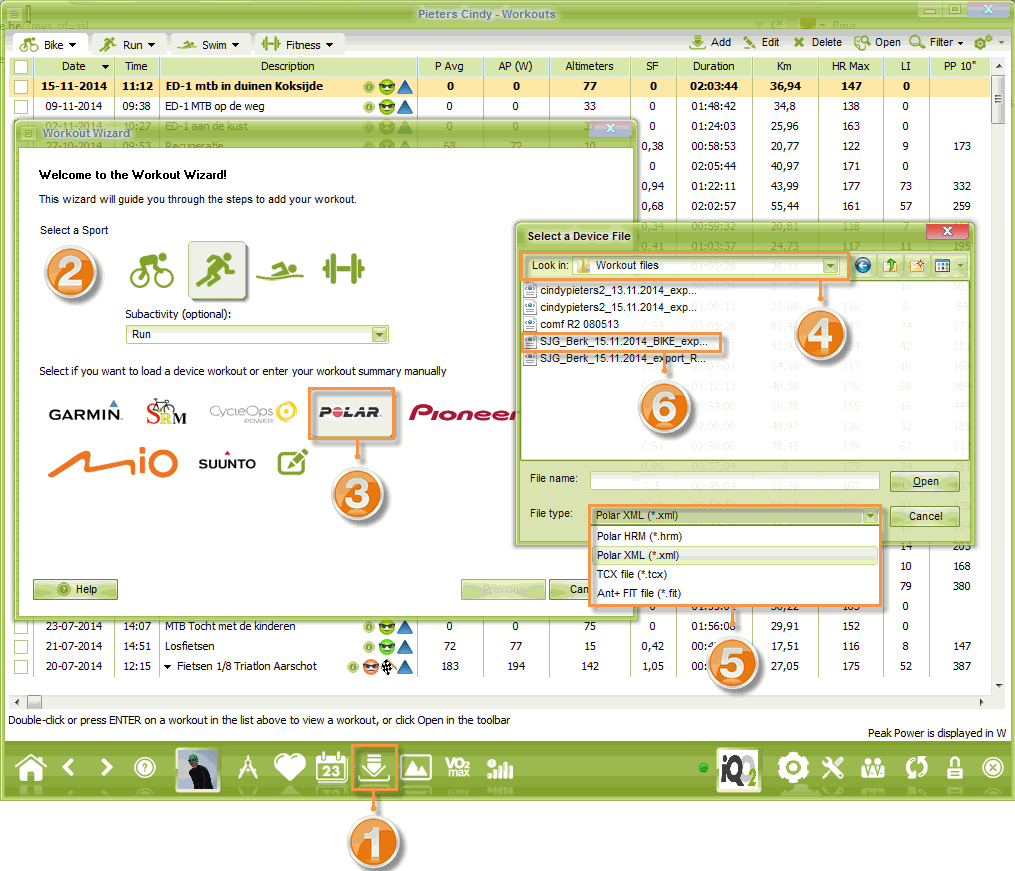Toggle the select-all checkbox in table header
Screen dimensions: 1015x871
click(21, 67)
